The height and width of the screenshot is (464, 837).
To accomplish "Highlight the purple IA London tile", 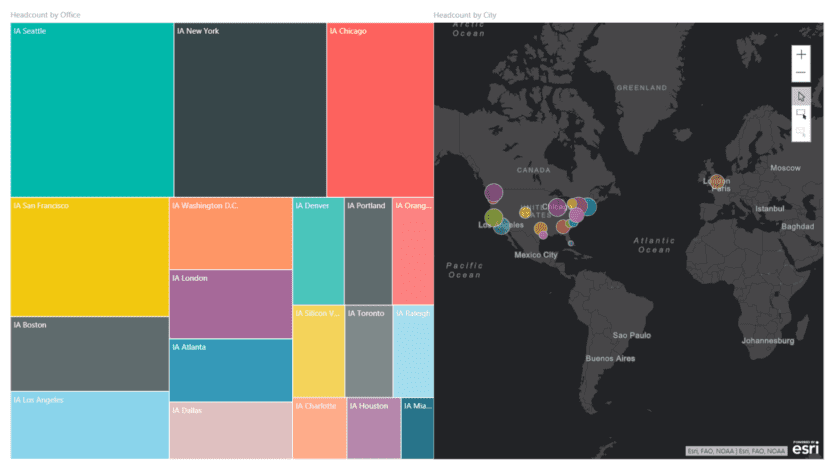I will tap(231, 304).
